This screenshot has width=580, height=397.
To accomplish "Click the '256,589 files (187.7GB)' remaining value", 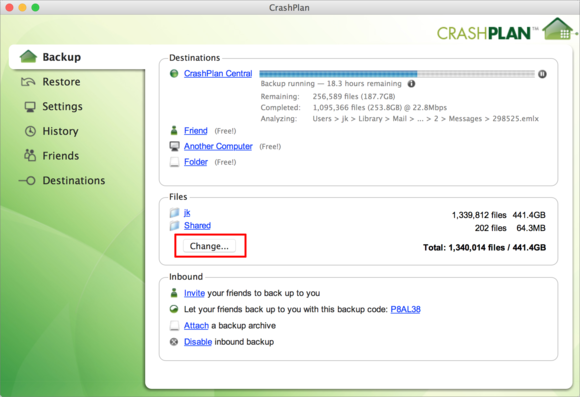I will pyautogui.click(x=354, y=97).
